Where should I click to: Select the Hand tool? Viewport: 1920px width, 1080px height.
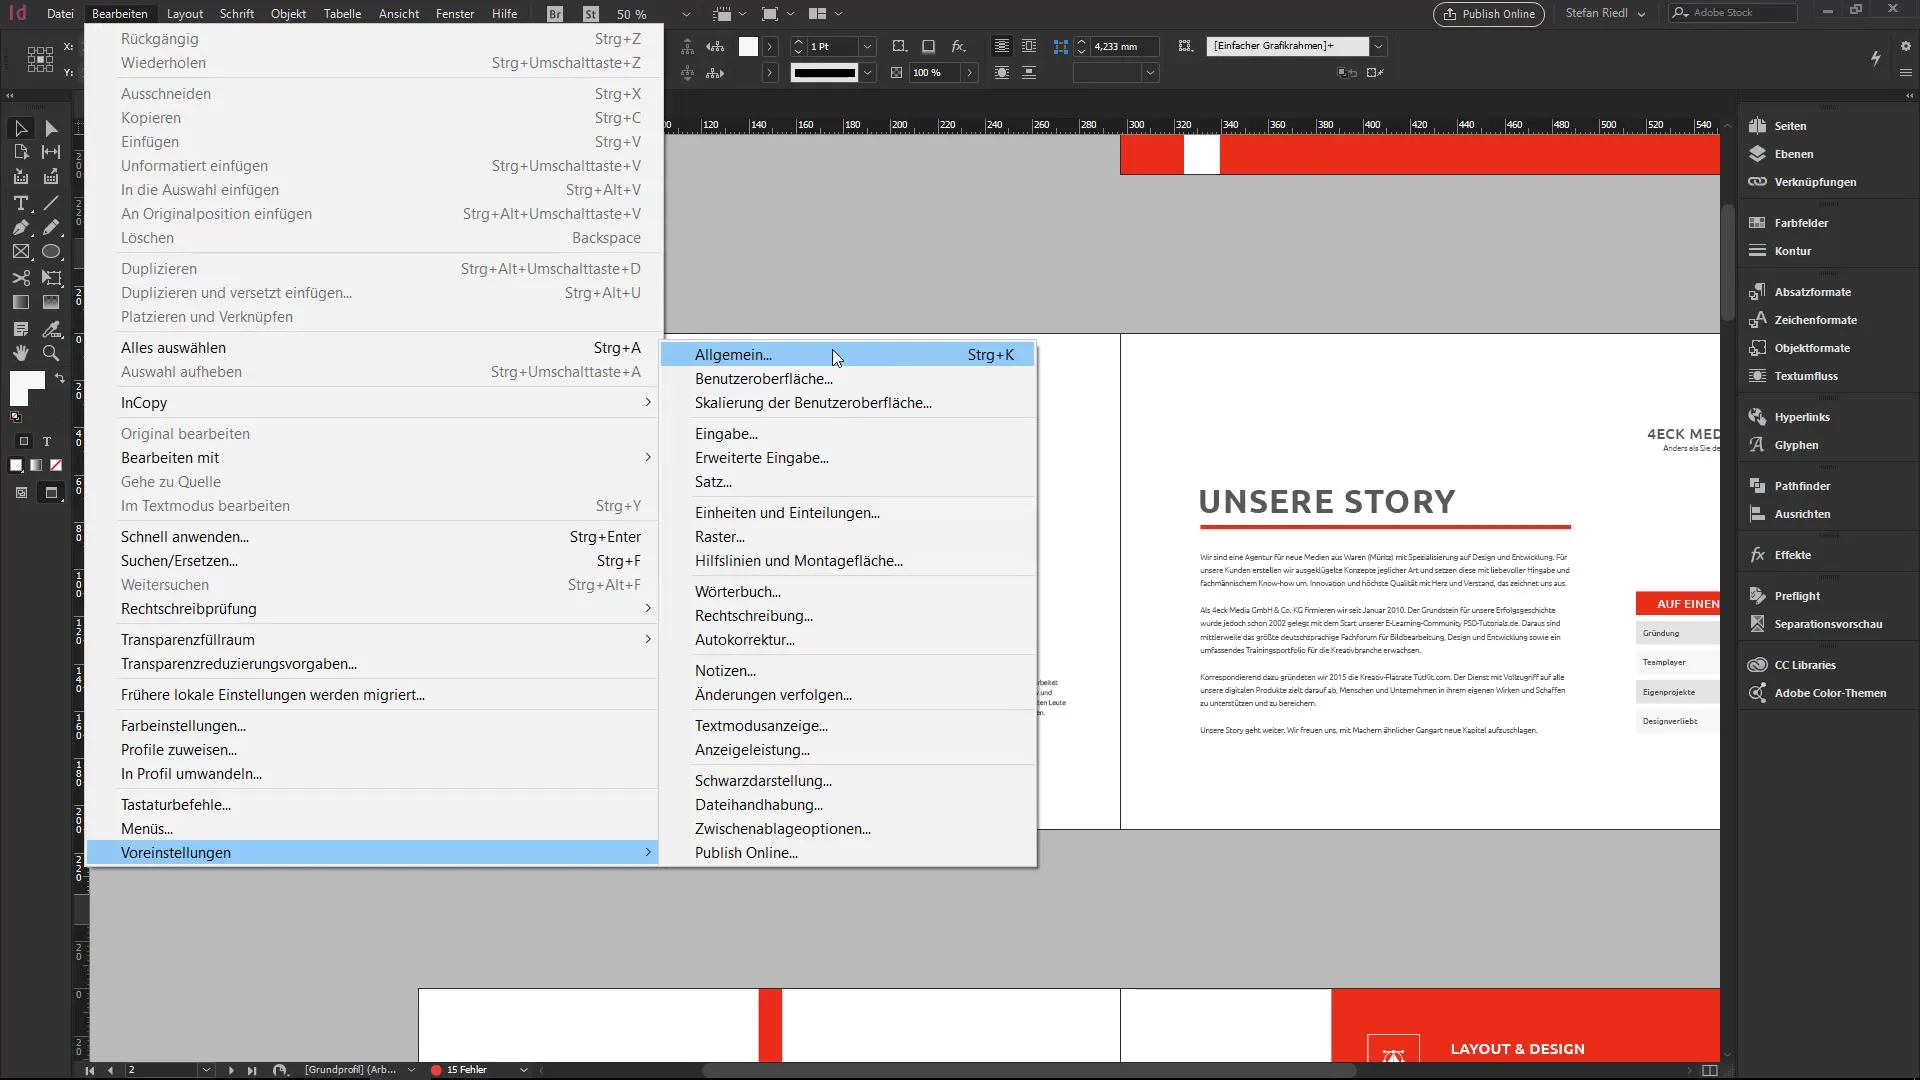[x=20, y=353]
